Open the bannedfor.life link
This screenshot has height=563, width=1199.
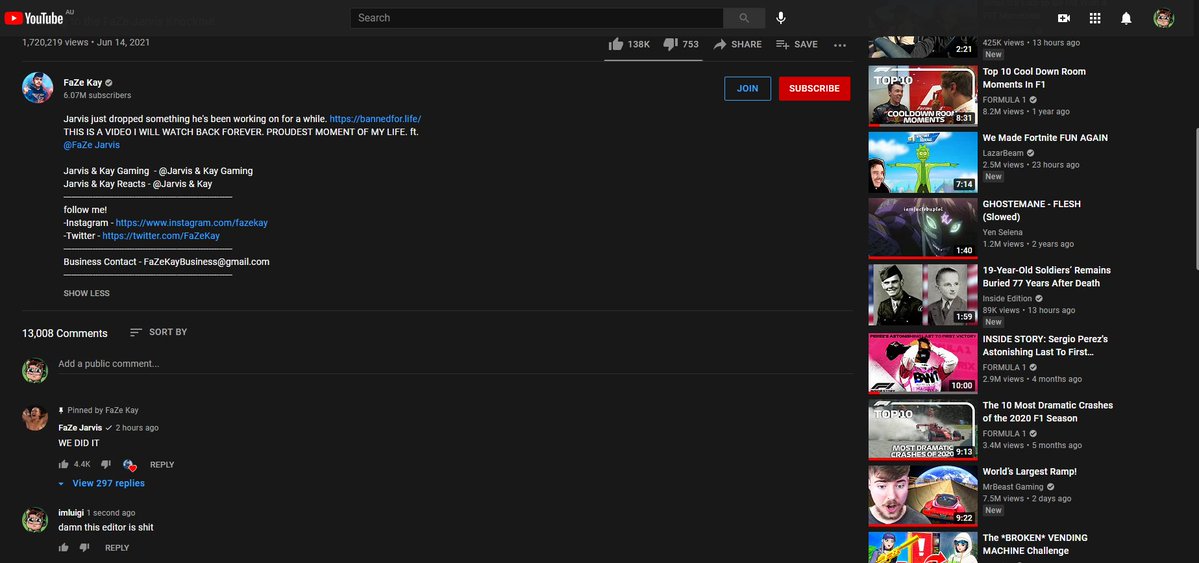point(375,118)
